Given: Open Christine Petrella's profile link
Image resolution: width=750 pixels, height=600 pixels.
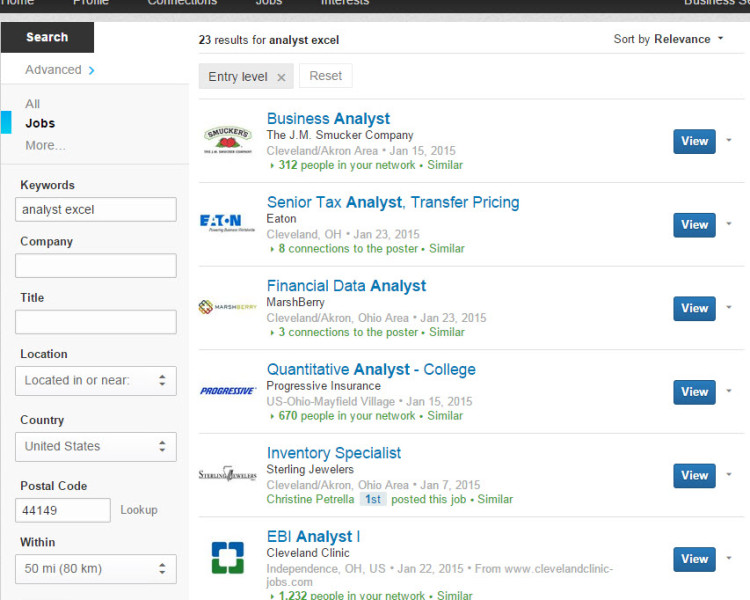Looking at the screenshot, I should coord(310,500).
